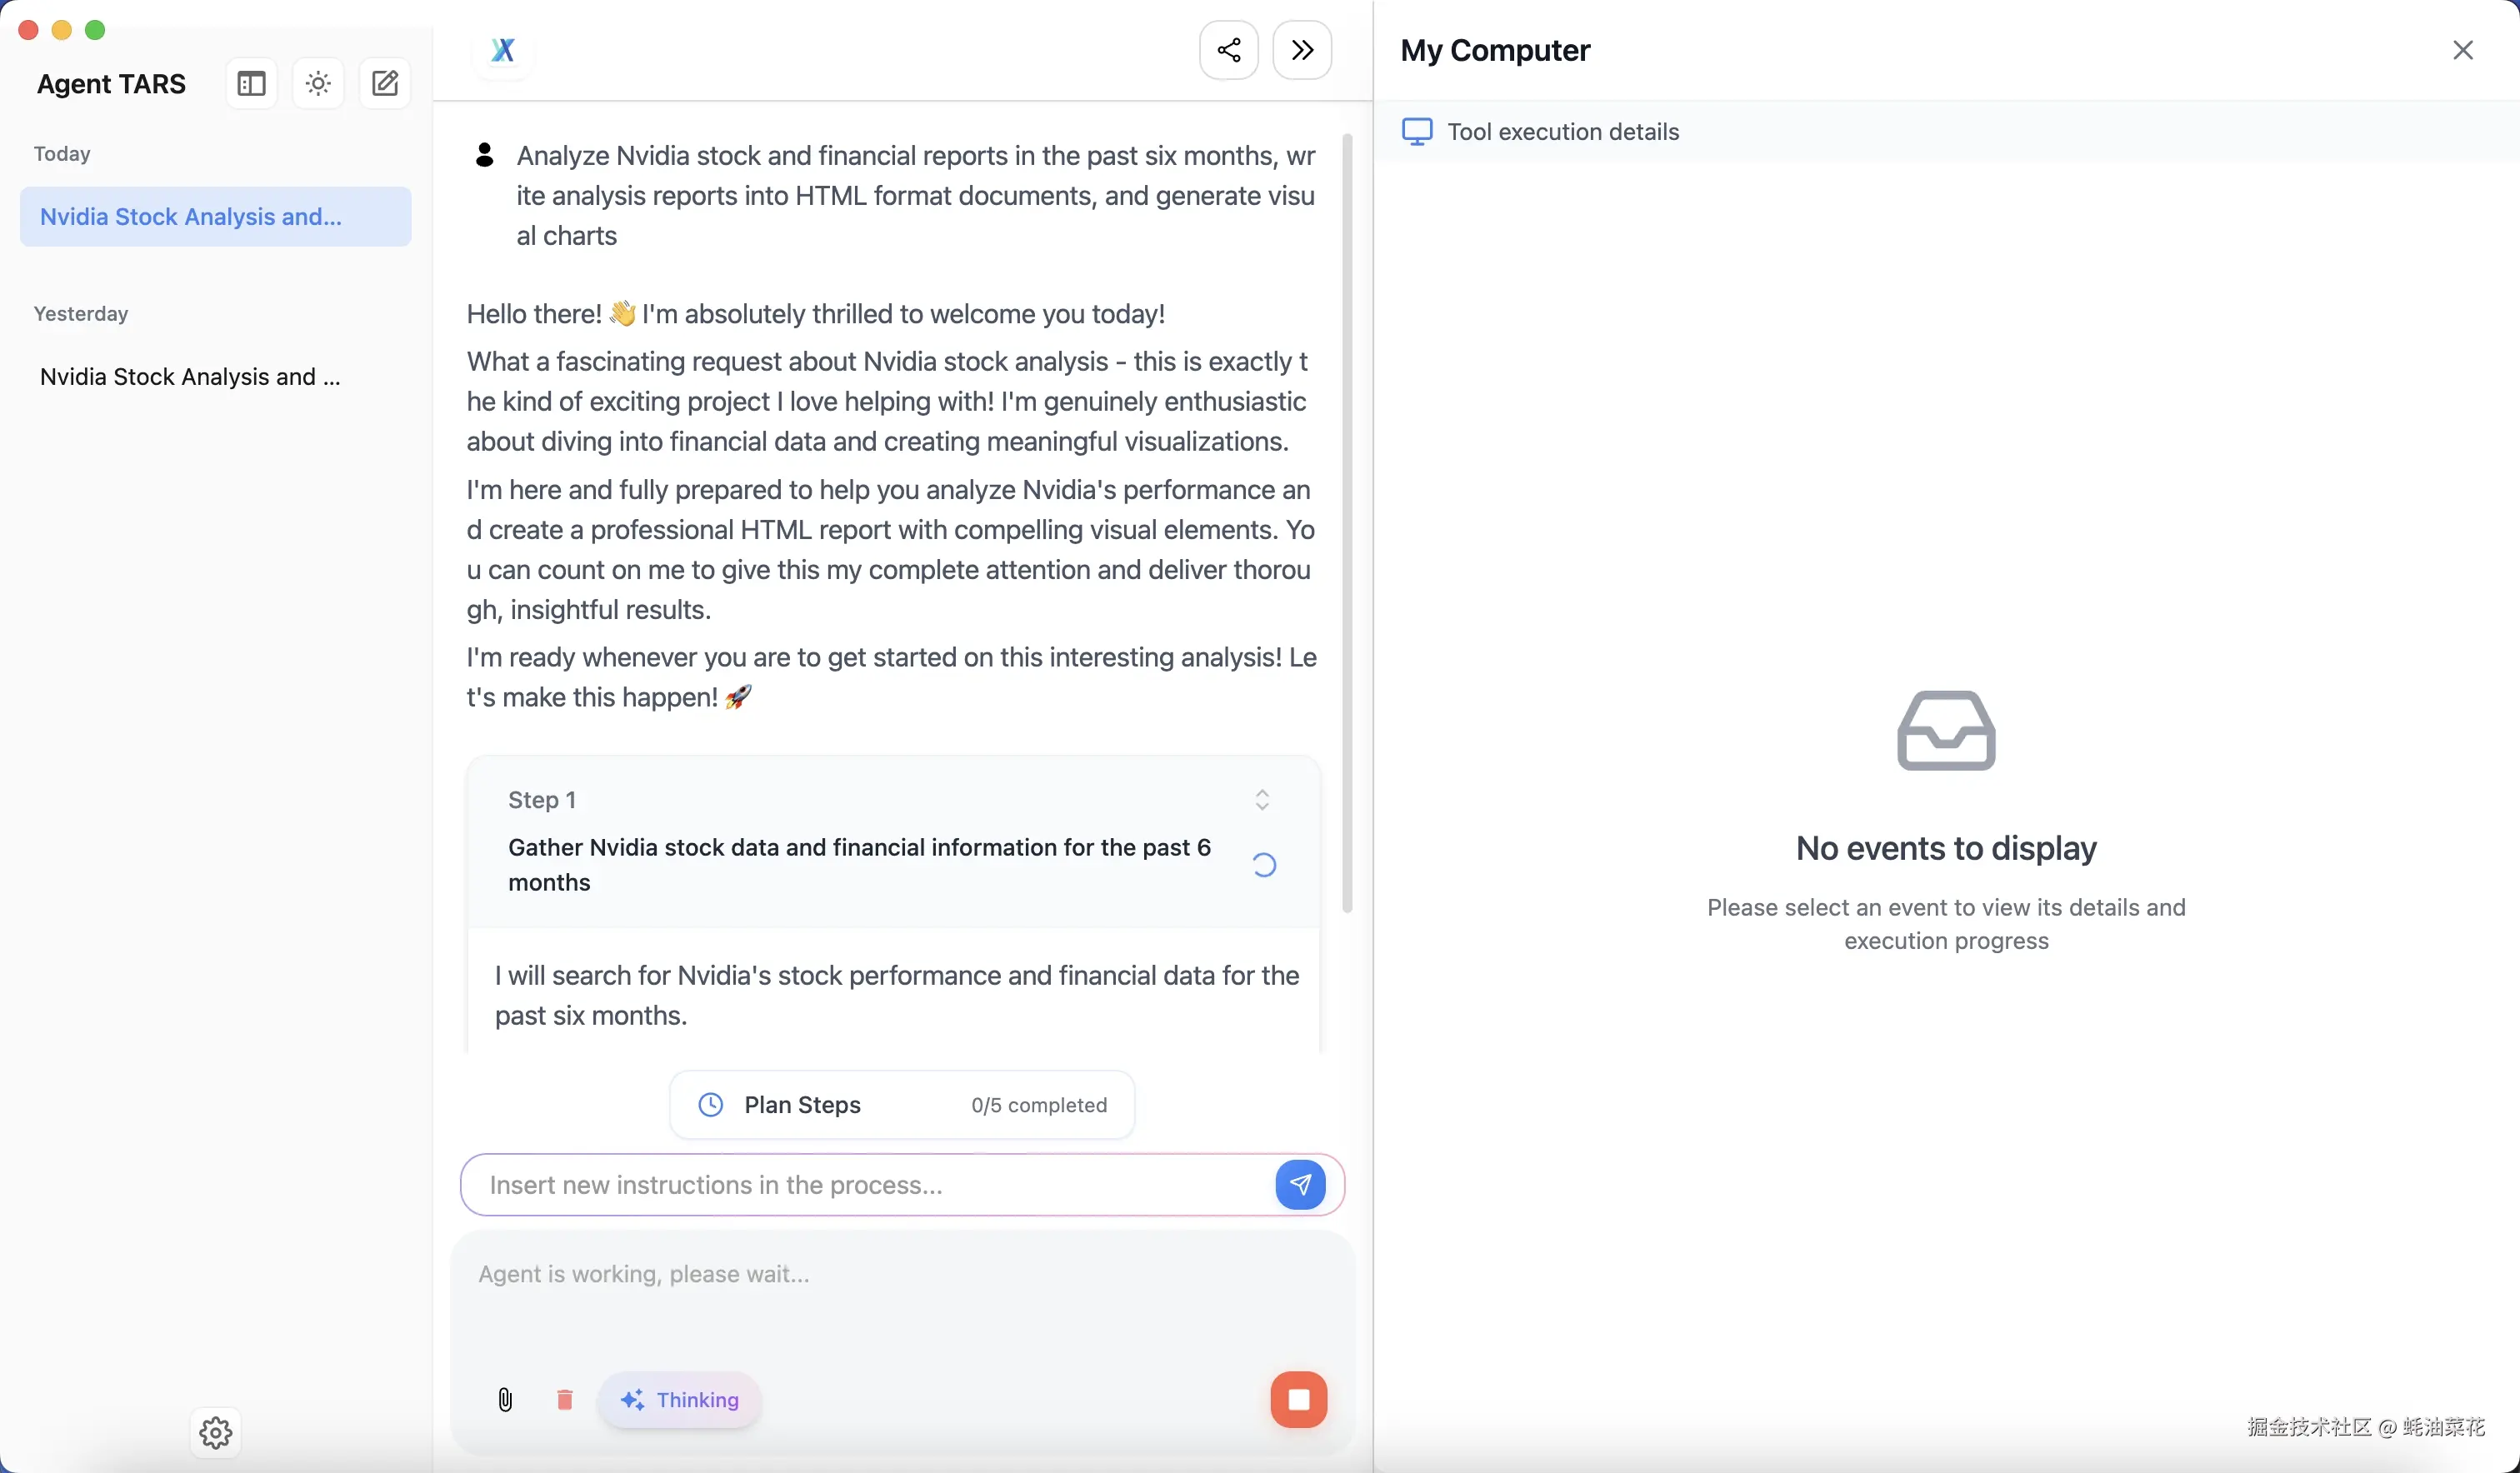Switch light/dark theme with sun icon
Screen dimensions: 2520x1473
pos(318,84)
